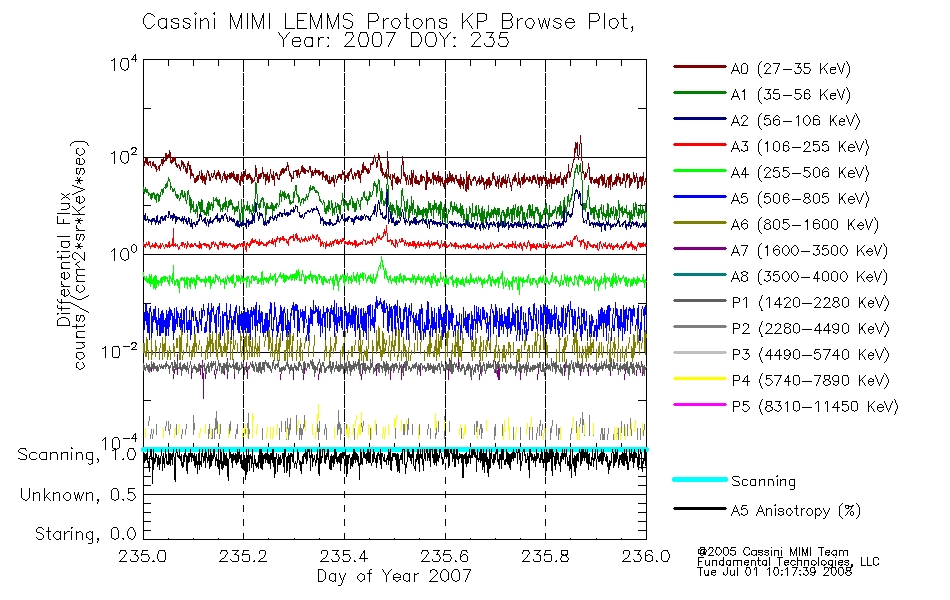This screenshot has height=600, width=950.
Task: Click the 235.2 x-axis tick label
Action: coord(243,556)
